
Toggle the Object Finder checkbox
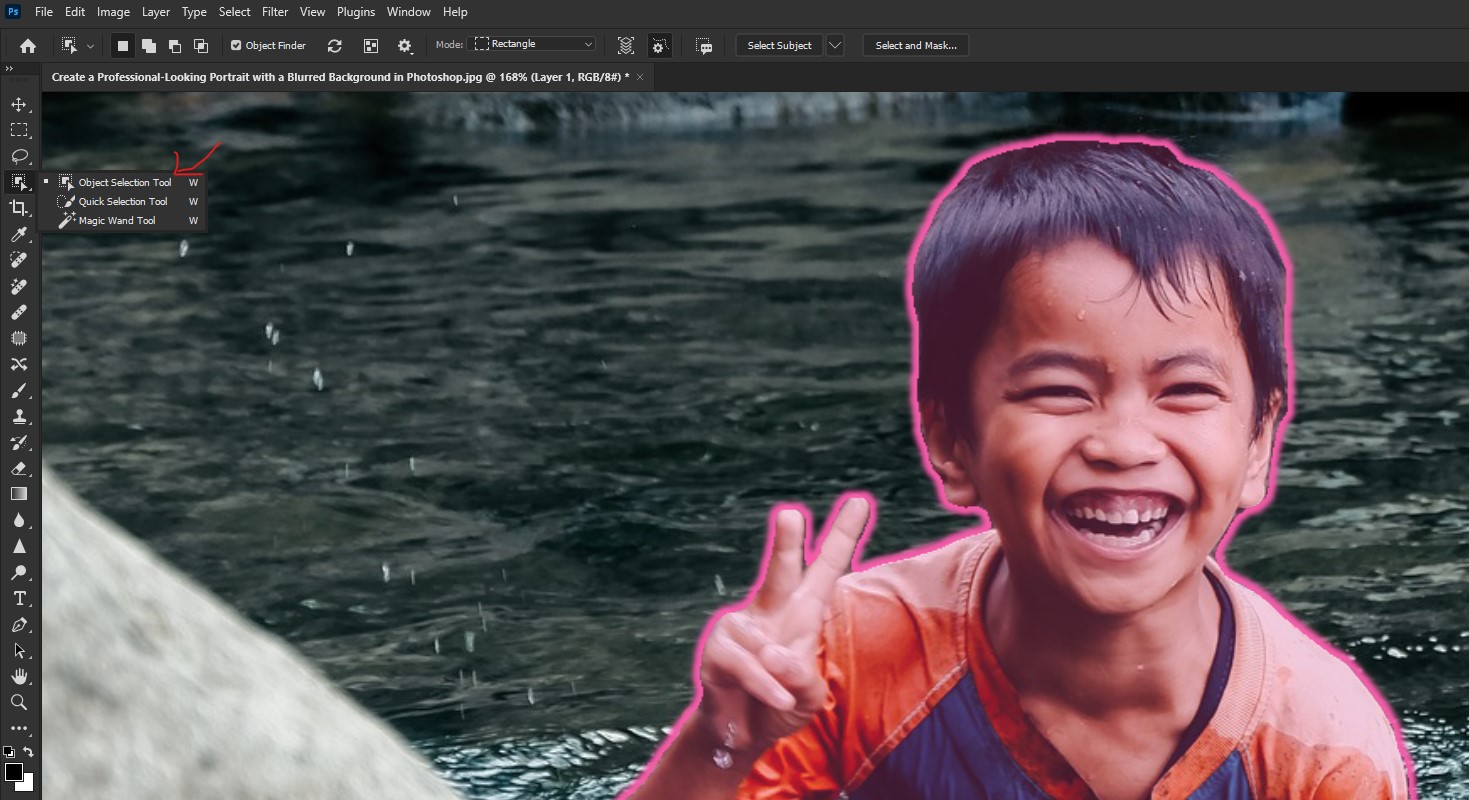pyautogui.click(x=236, y=45)
